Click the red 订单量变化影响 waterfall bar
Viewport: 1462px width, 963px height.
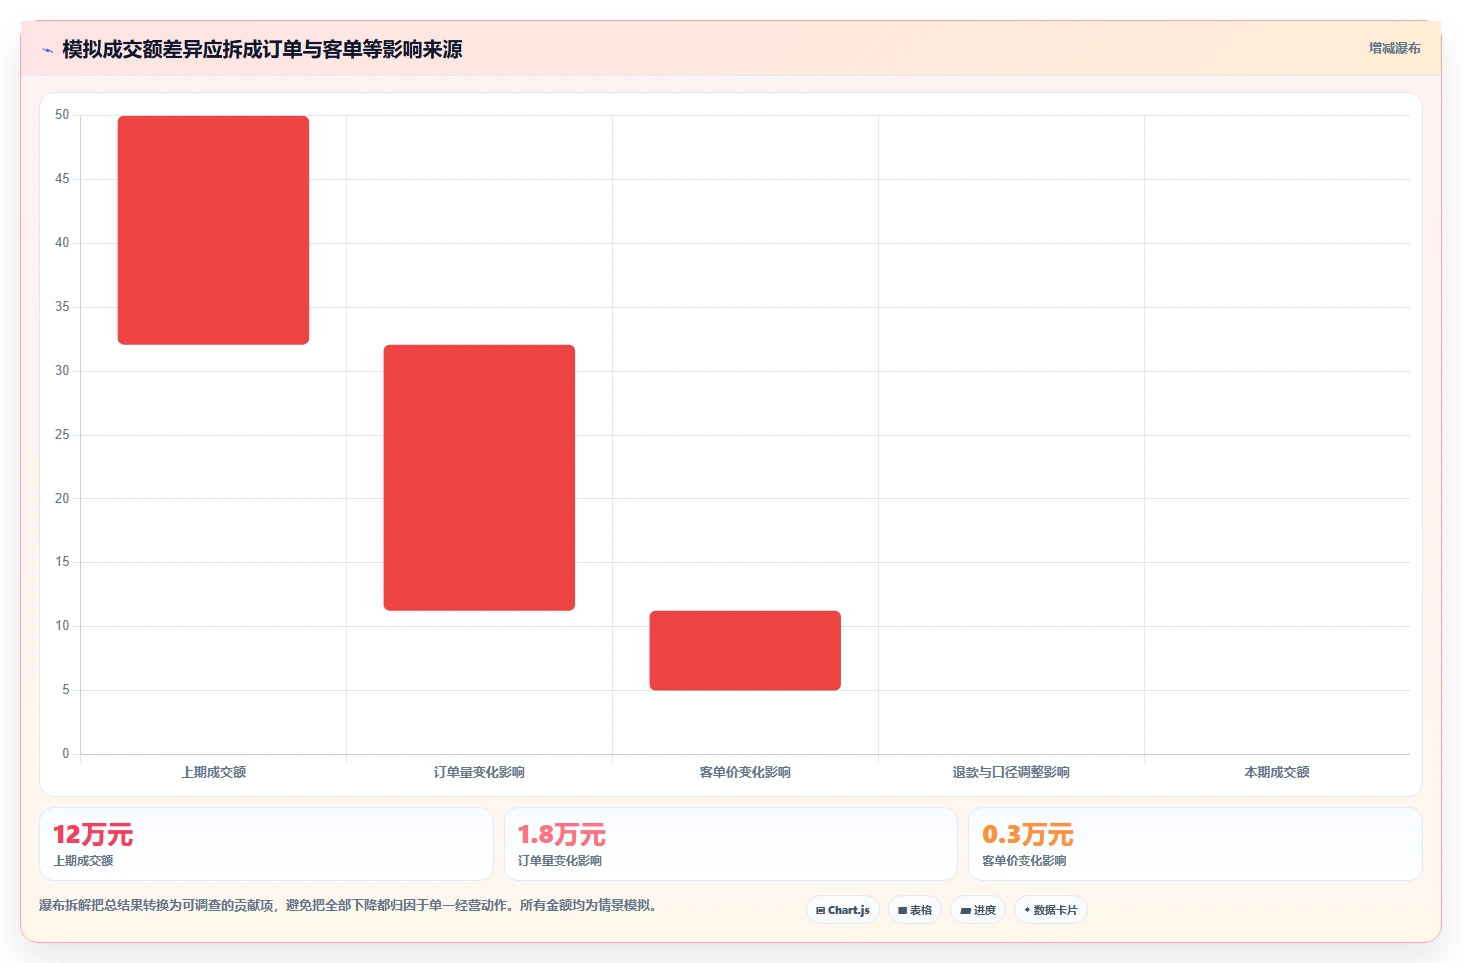pyautogui.click(x=479, y=478)
